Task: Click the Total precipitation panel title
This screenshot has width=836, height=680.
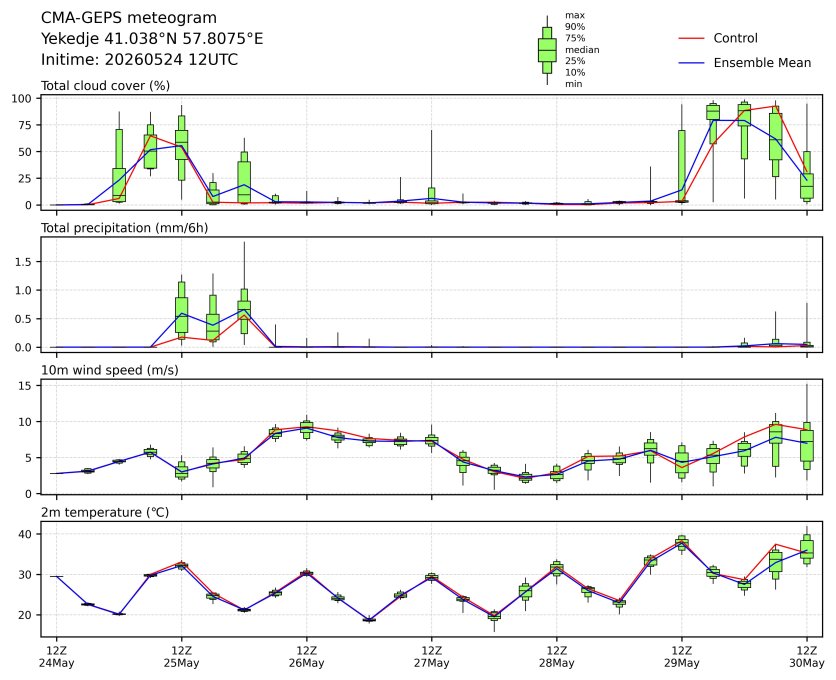Action: pos(125,228)
